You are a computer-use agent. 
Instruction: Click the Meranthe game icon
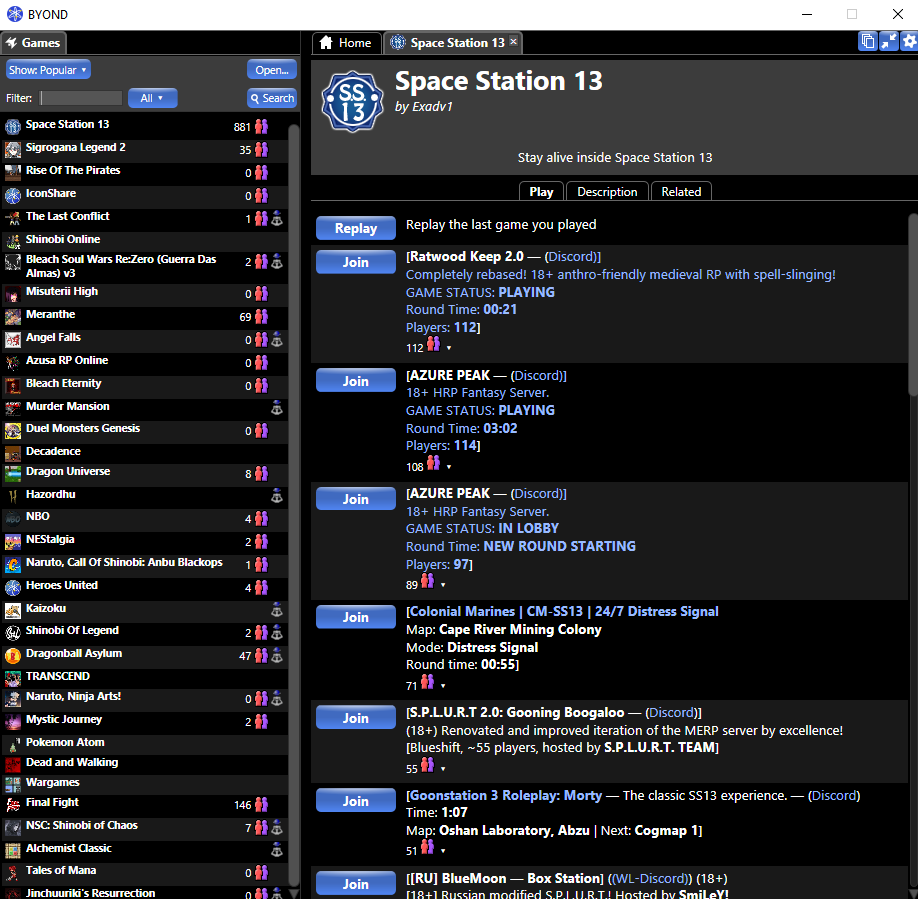13,317
